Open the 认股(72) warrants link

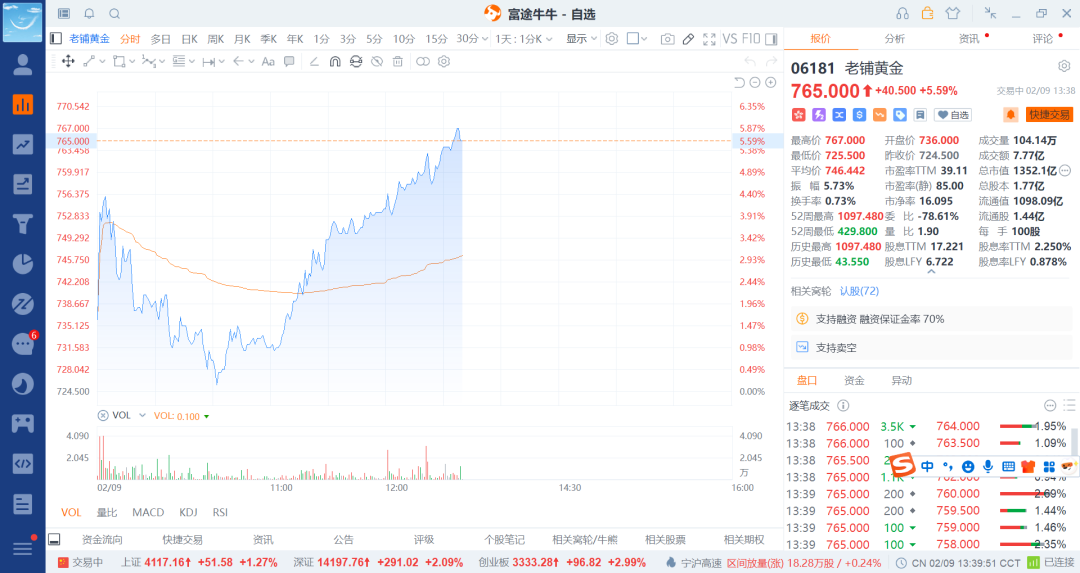point(859,291)
